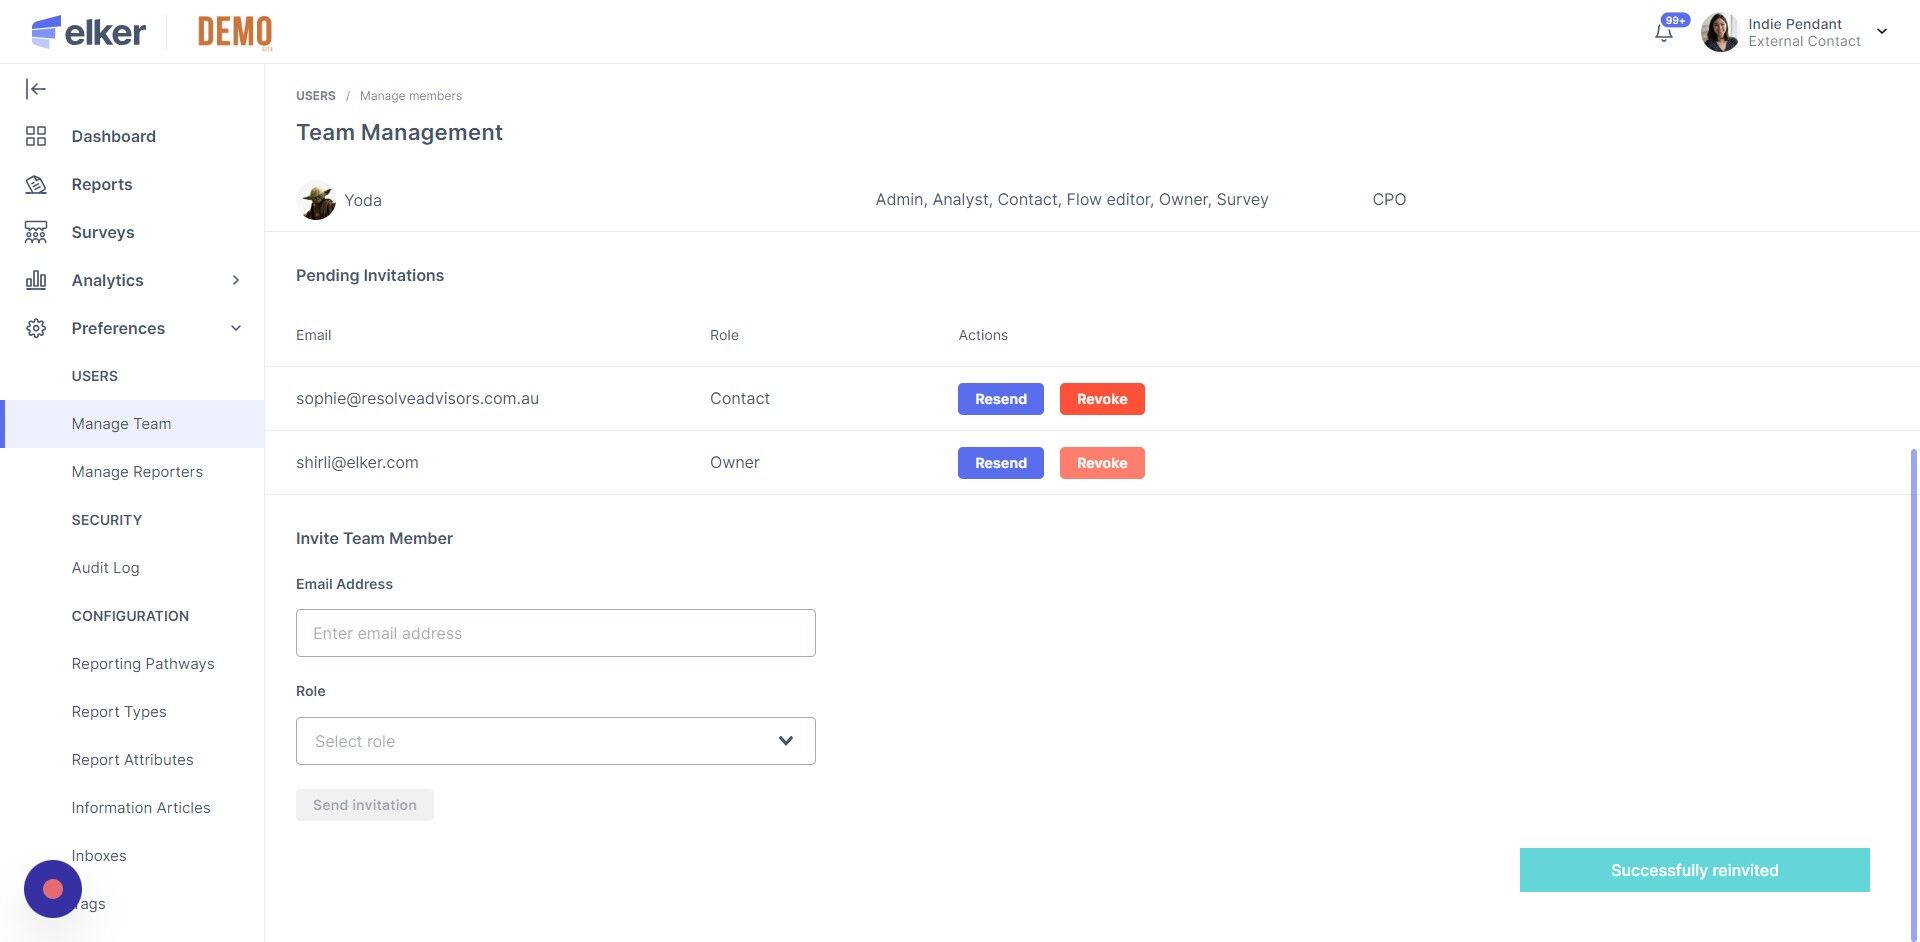Click the Dashboard grid icon

(x=36, y=136)
